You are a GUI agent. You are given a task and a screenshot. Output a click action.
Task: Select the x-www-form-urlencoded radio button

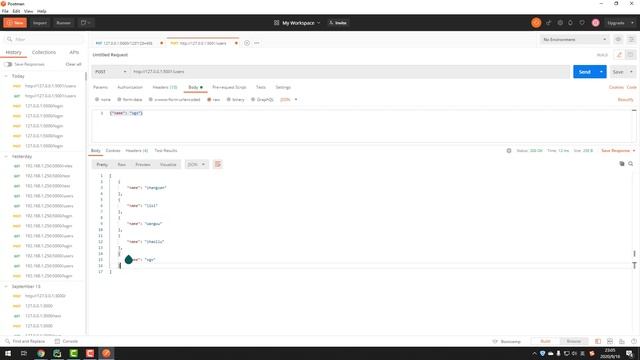pyautogui.click(x=151, y=100)
